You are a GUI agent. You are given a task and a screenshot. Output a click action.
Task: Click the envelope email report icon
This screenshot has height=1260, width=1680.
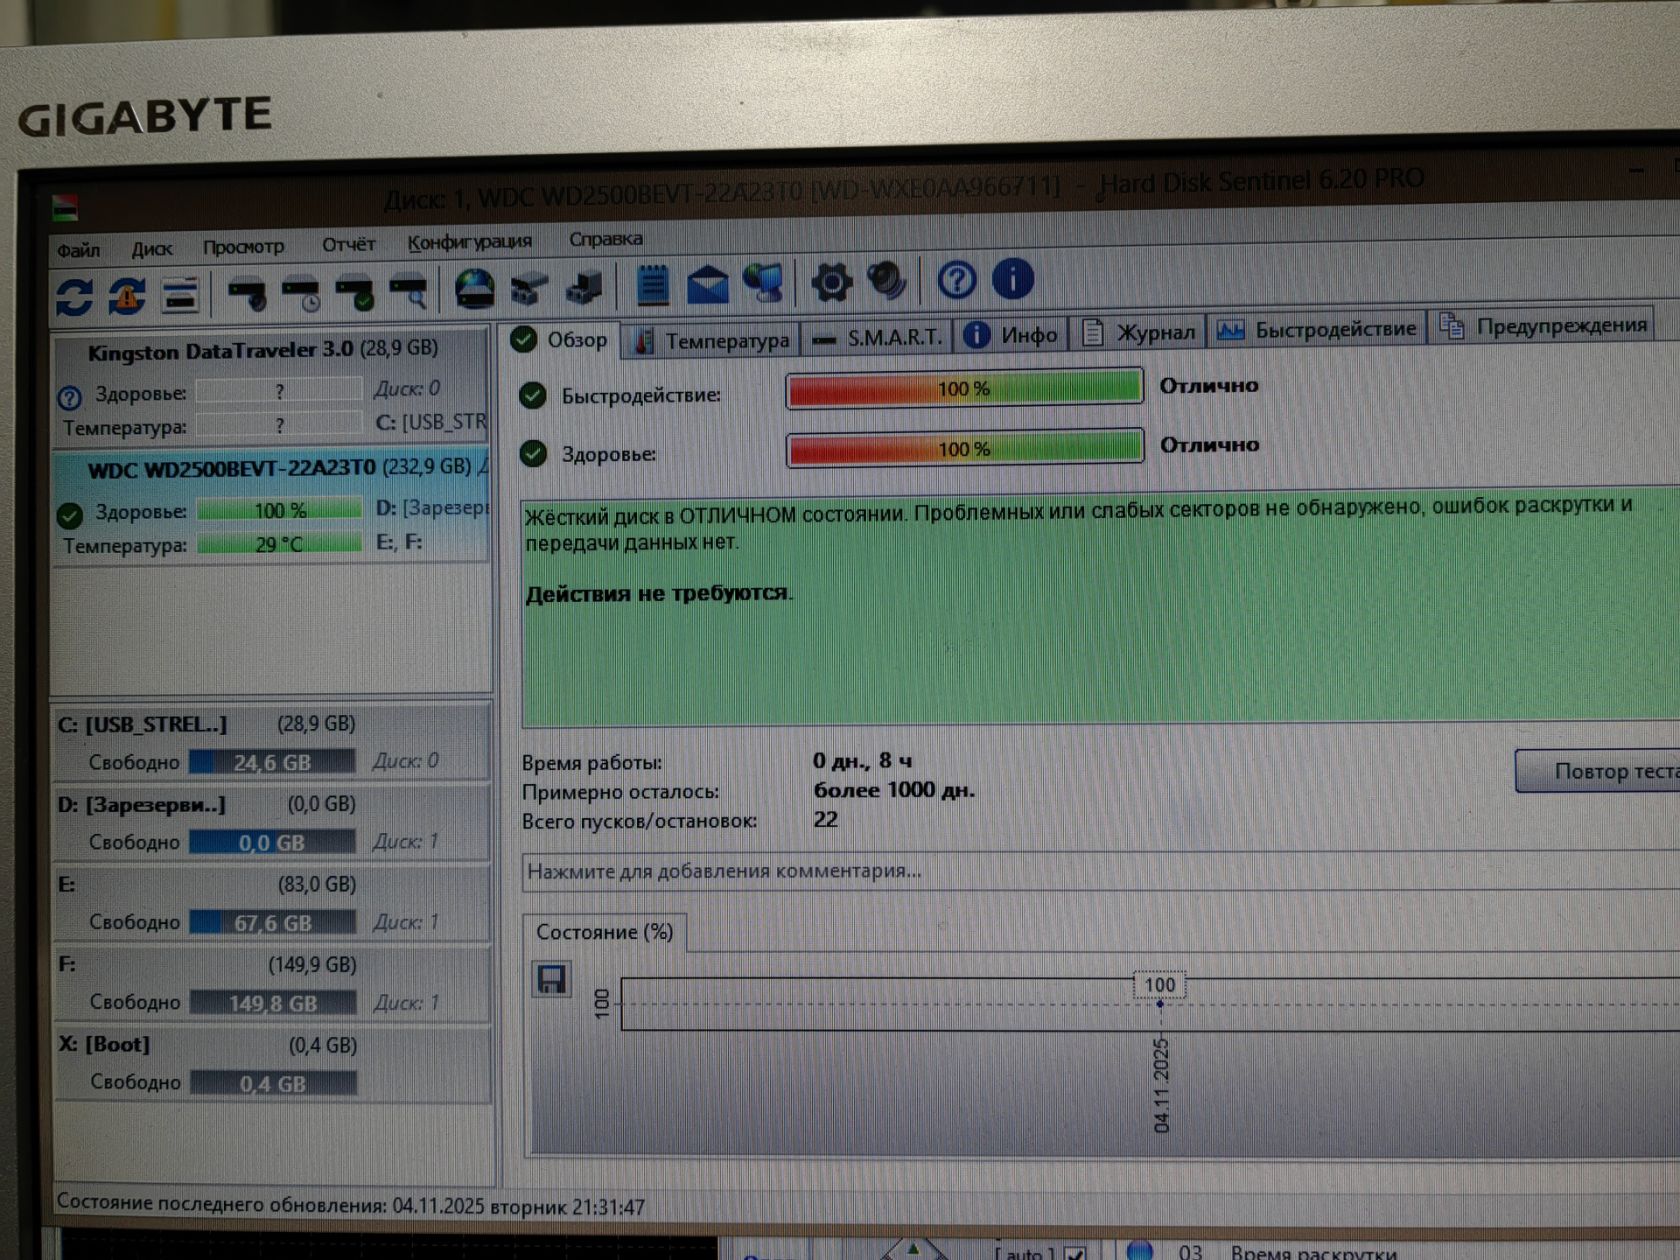pos(707,285)
